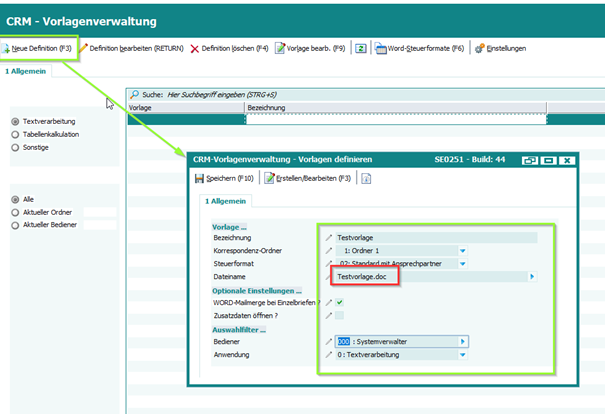Viewport: 605px width, 414px height.
Task: Open the Steuerformat dropdown list
Action: 463,263
